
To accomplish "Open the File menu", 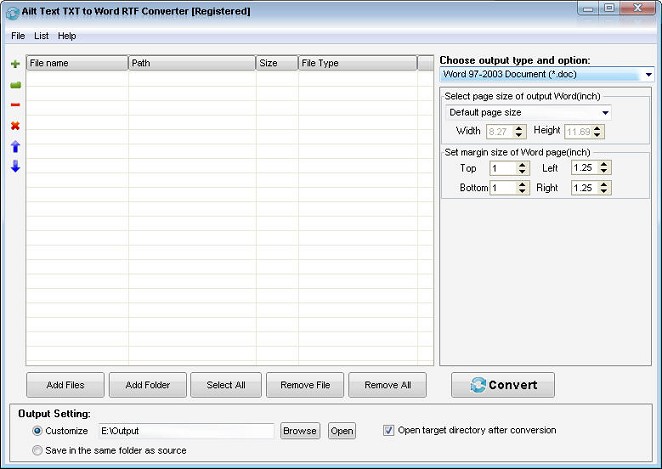I will click(x=18, y=36).
